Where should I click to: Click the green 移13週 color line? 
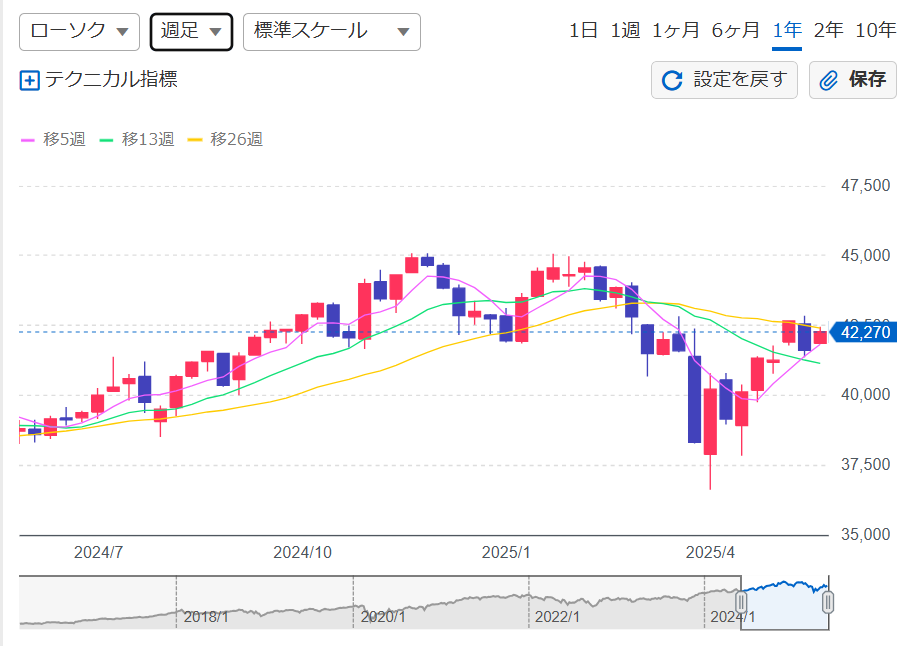(106, 140)
